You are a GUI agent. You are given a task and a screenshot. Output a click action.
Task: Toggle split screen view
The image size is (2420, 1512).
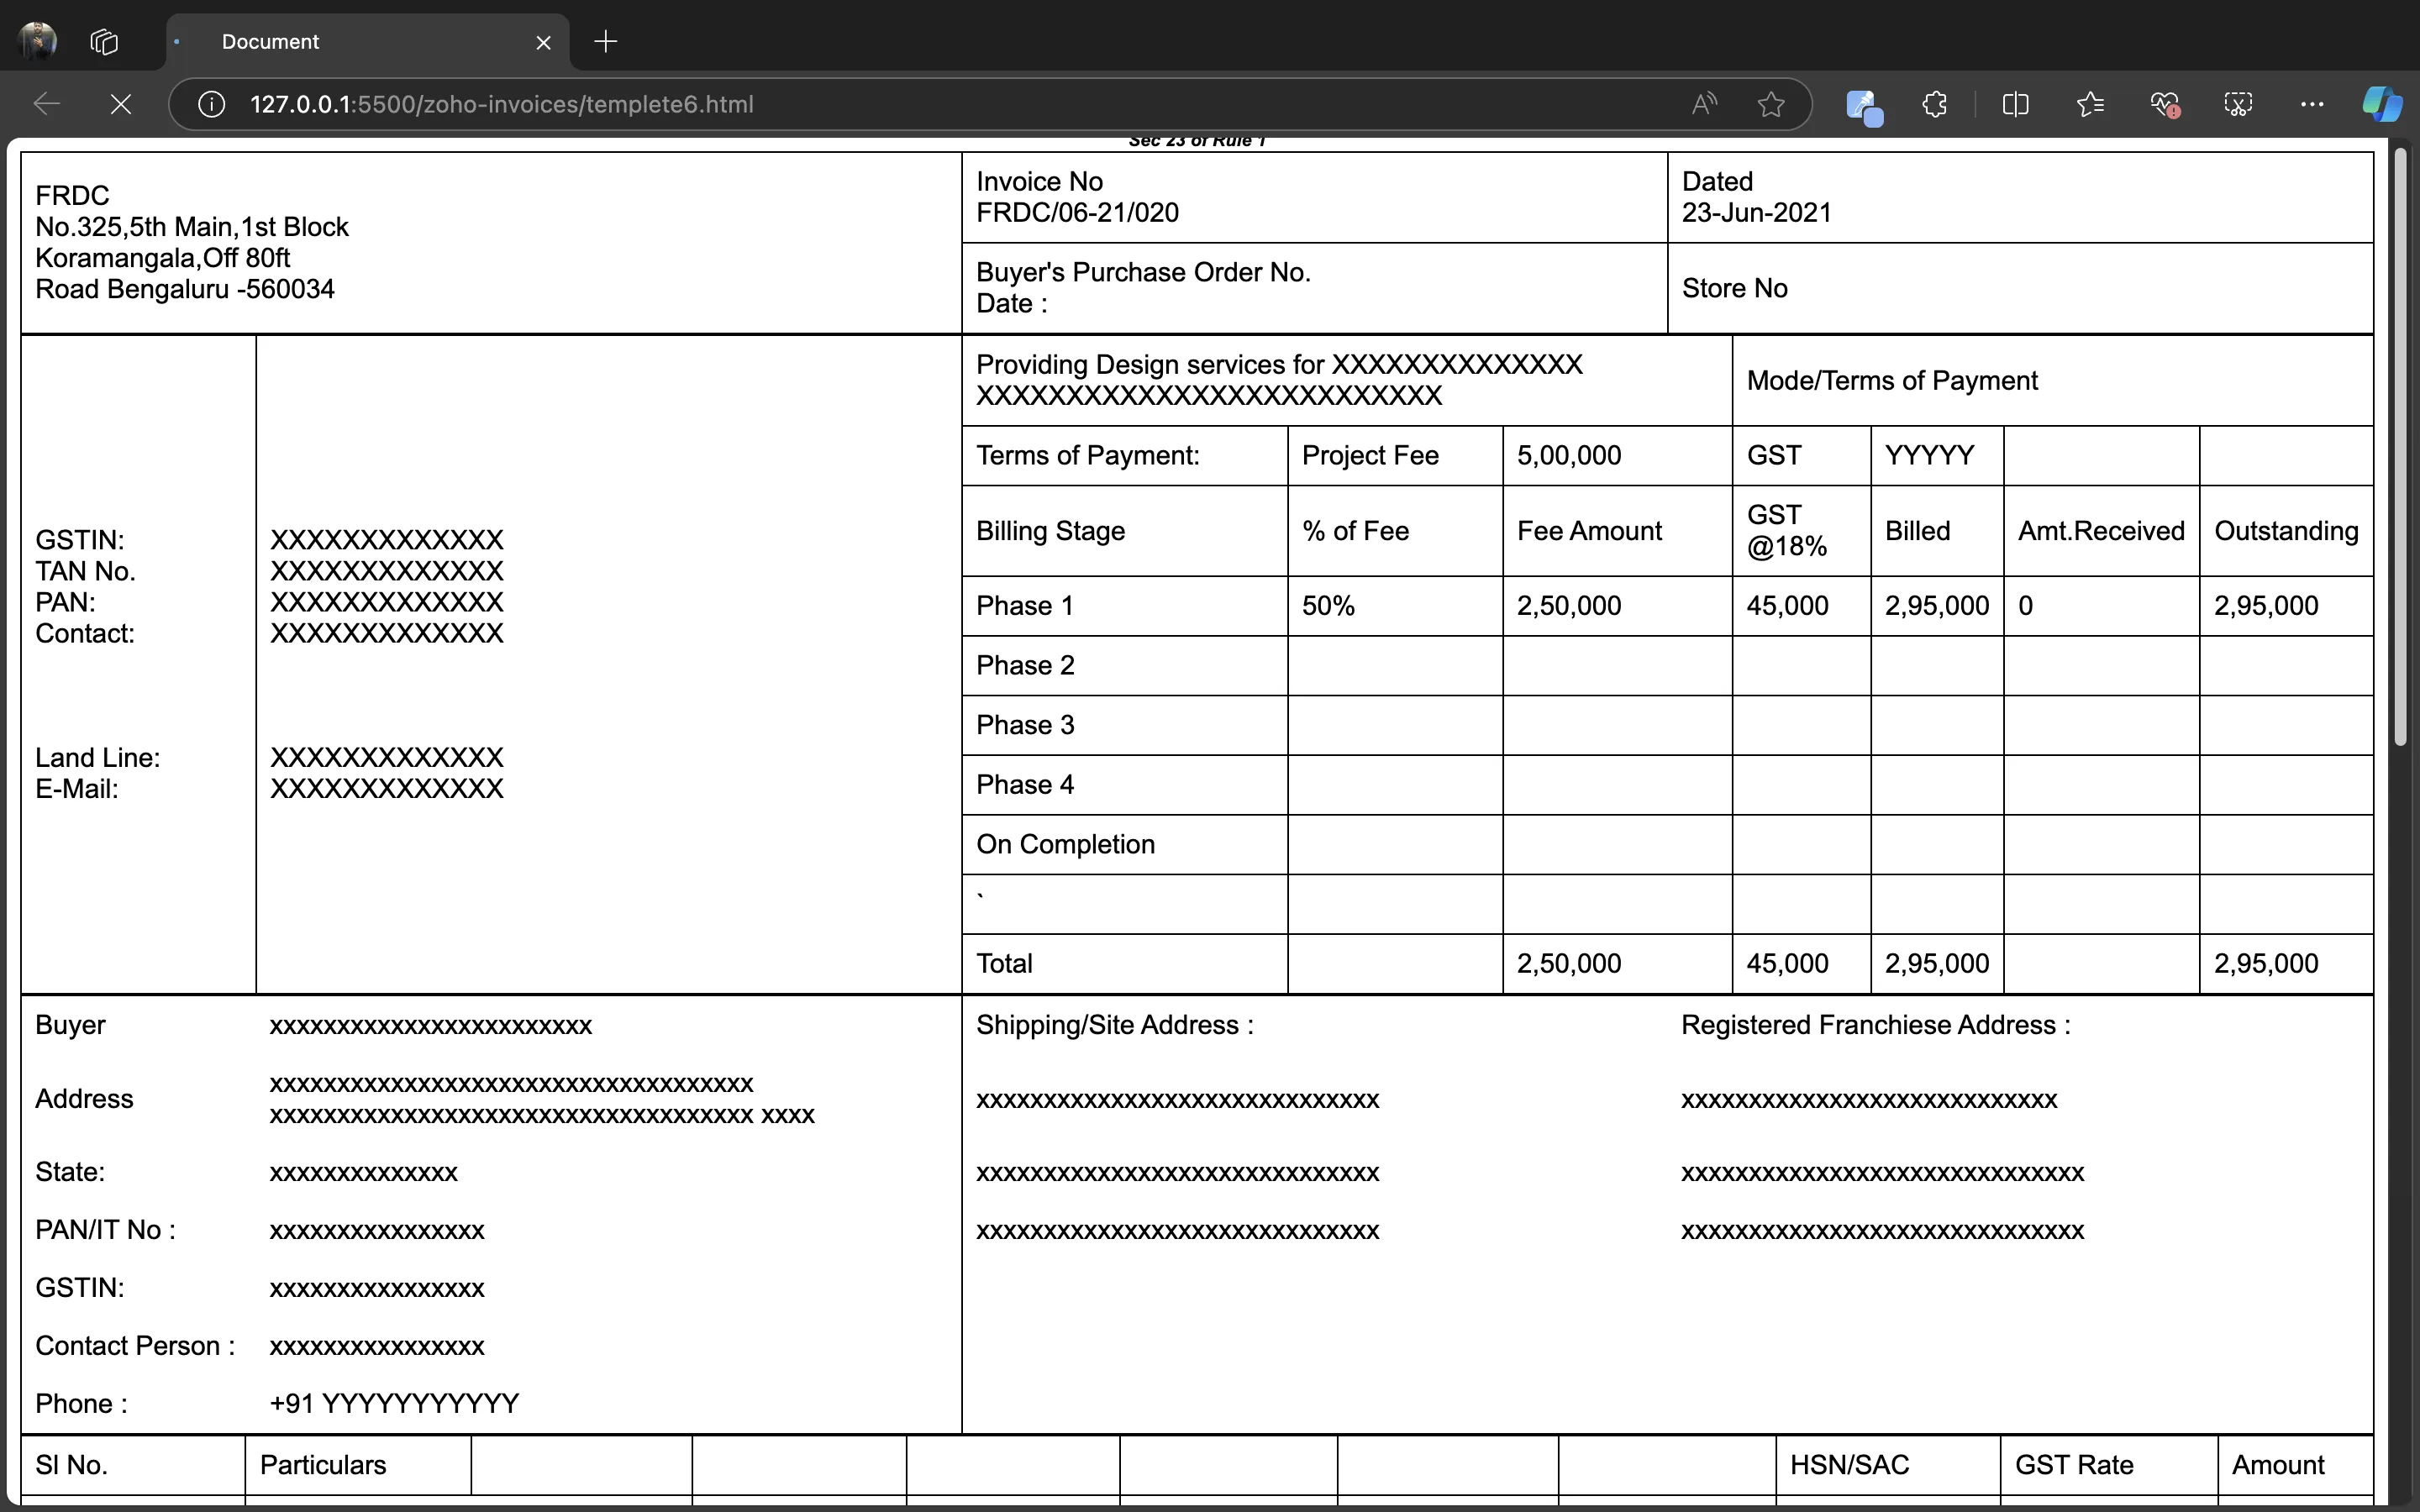click(2015, 104)
